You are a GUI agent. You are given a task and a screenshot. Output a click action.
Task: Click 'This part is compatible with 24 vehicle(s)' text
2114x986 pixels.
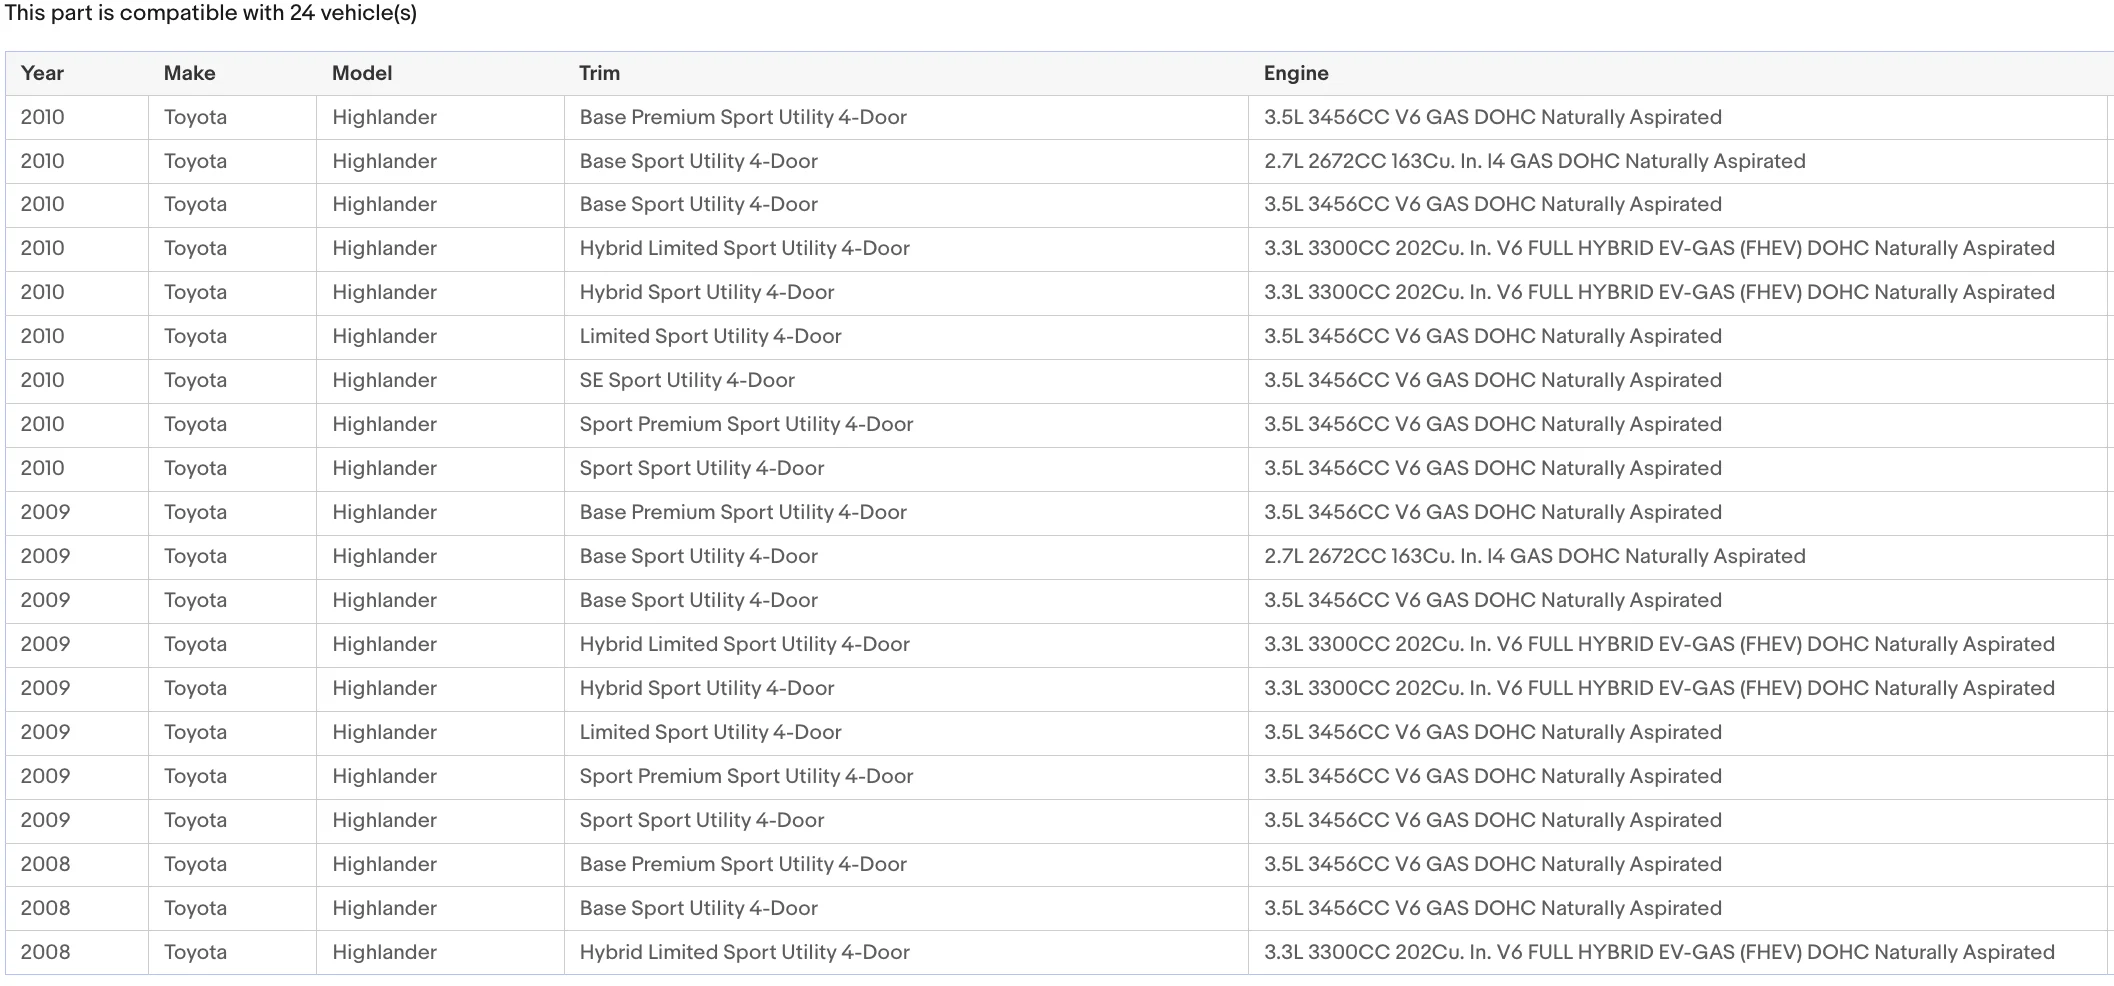tap(211, 13)
